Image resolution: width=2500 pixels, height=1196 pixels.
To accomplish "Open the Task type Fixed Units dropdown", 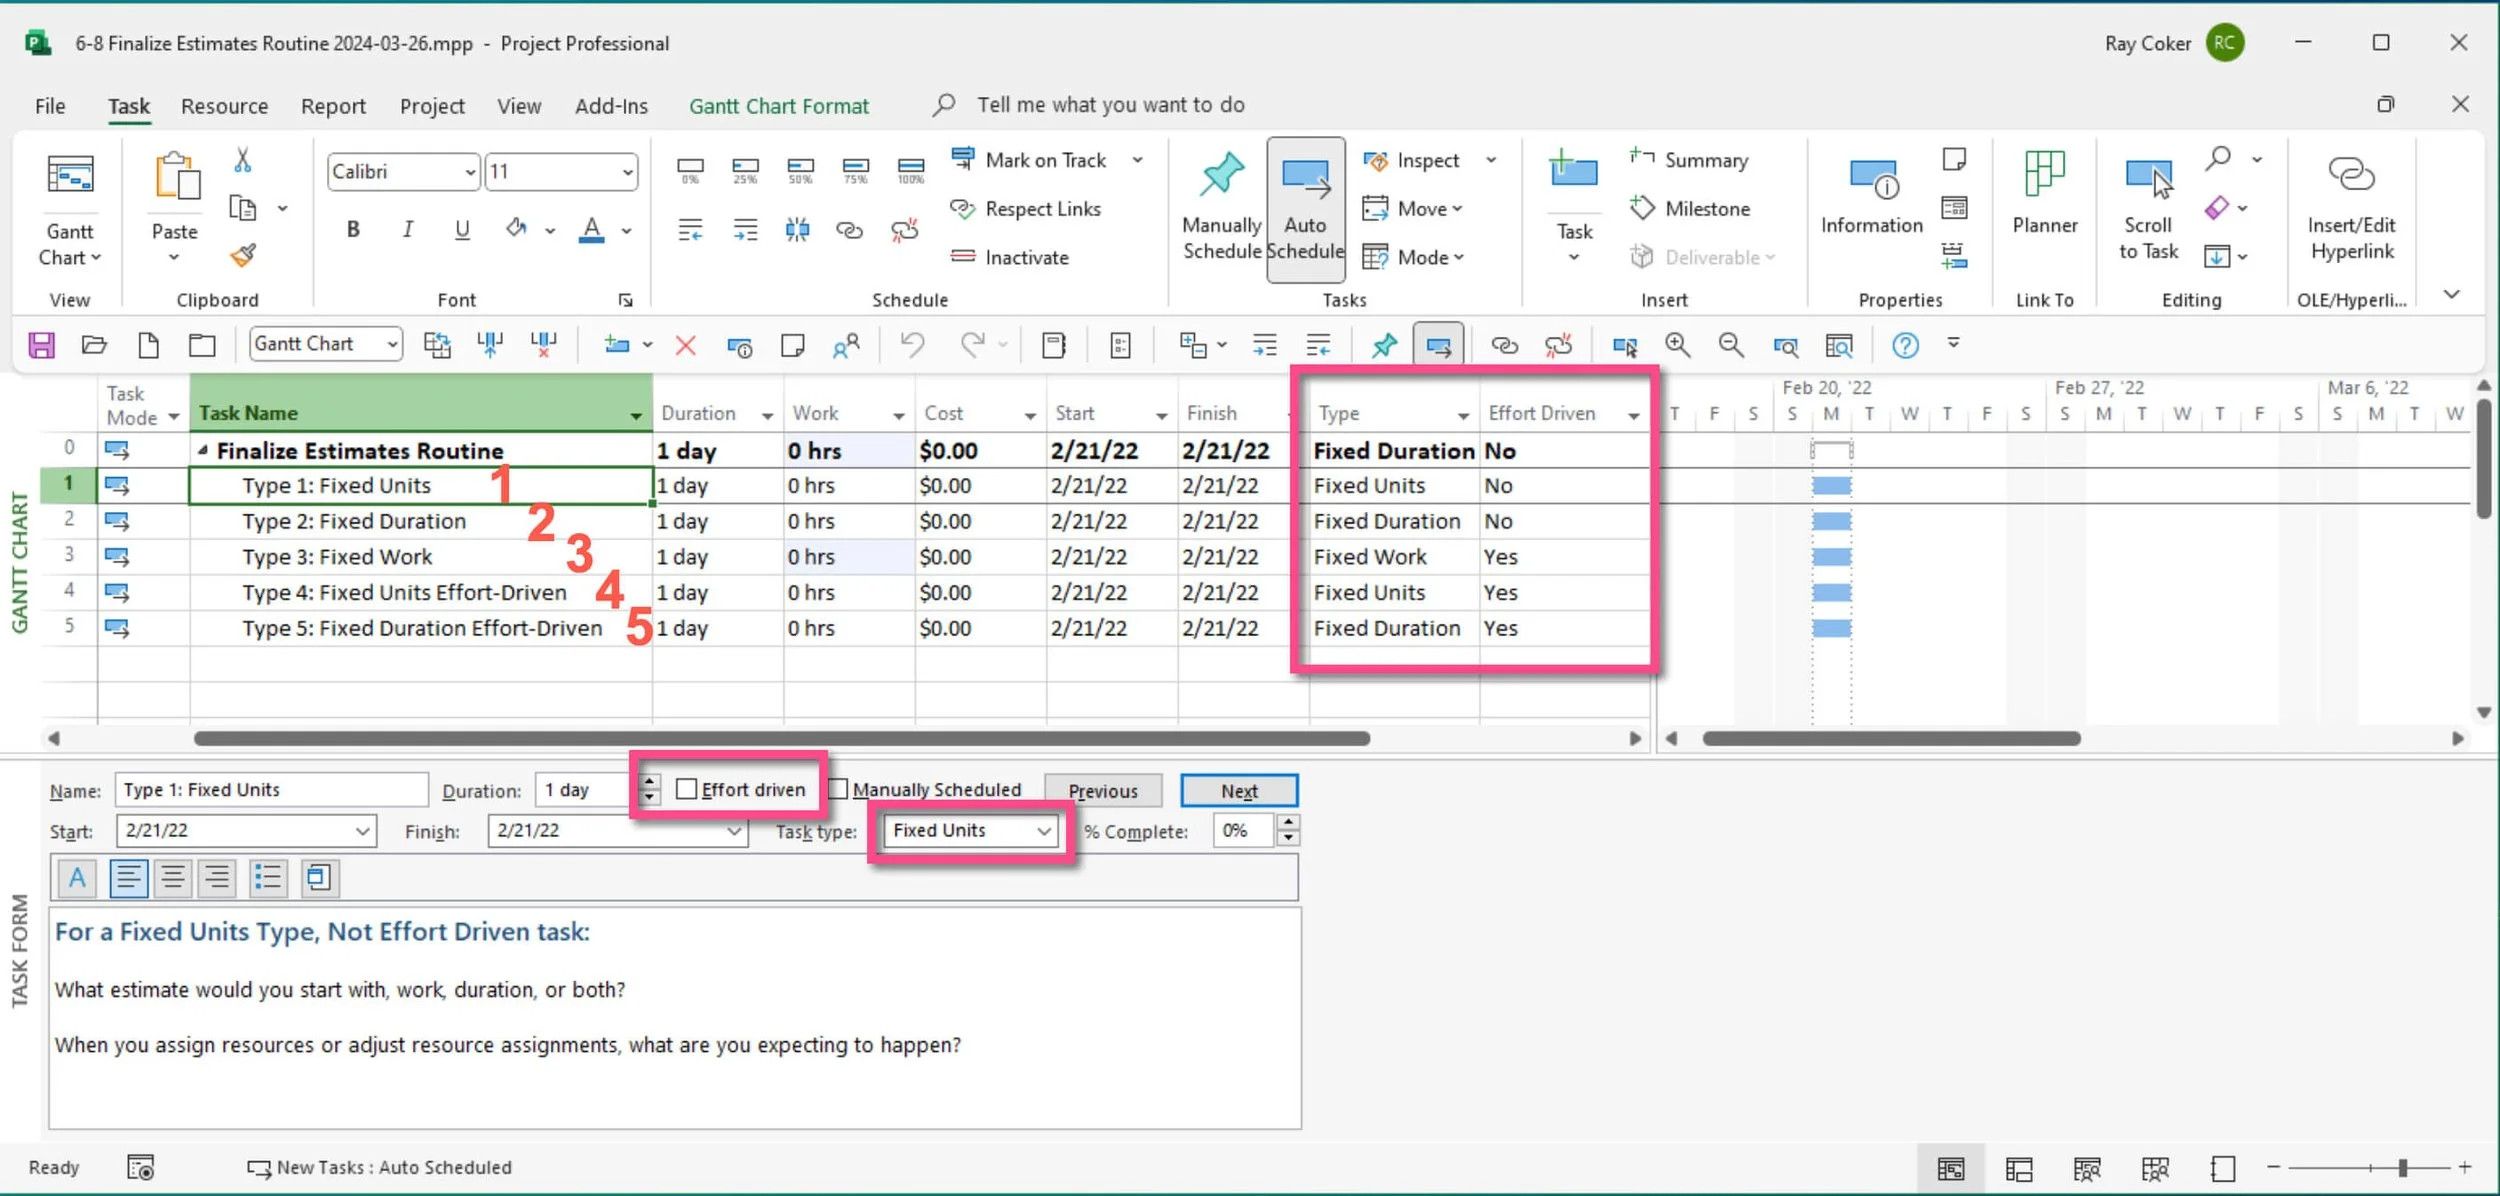I will point(1043,831).
